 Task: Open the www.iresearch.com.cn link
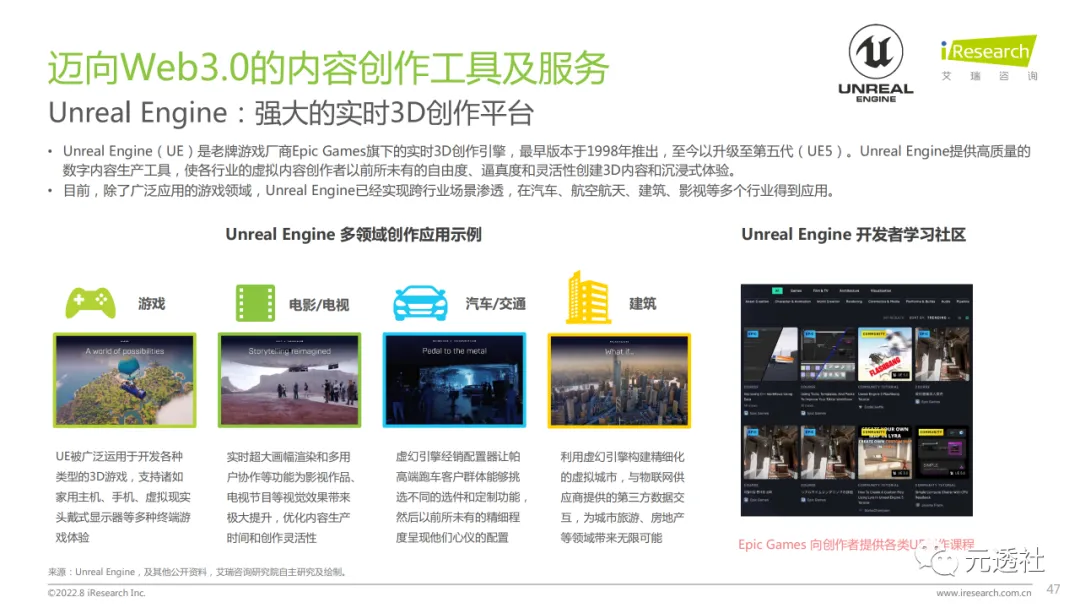[x=984, y=593]
